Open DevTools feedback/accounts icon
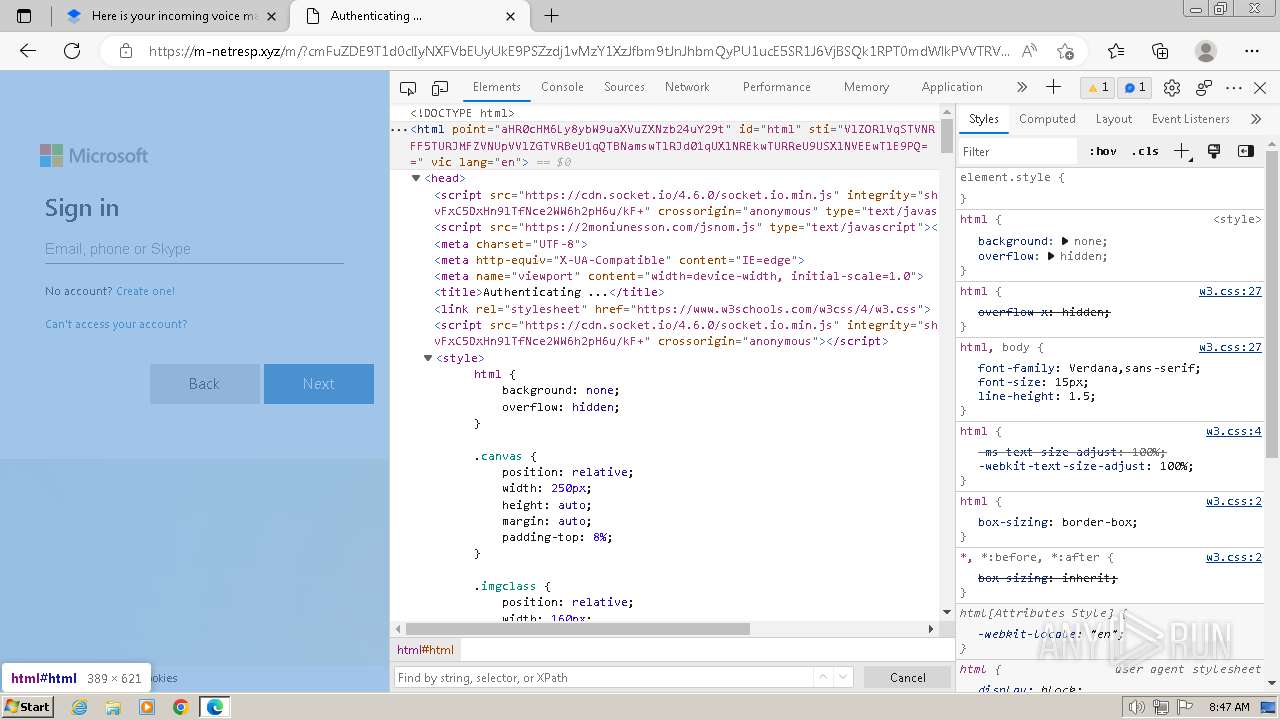Screen dimensions: 1280x720 (x=1204, y=88)
